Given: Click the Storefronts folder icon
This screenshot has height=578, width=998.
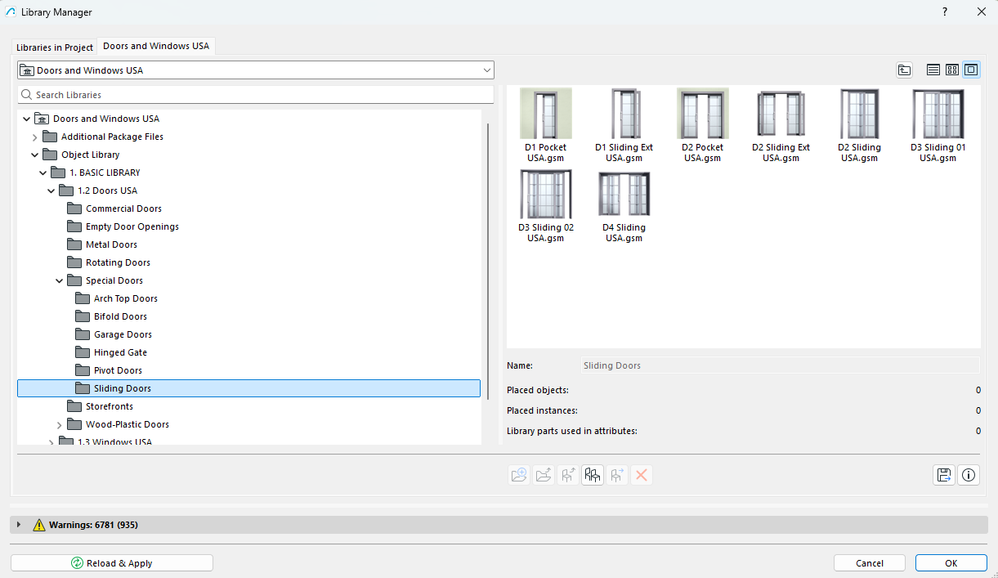Looking at the screenshot, I should pos(74,406).
